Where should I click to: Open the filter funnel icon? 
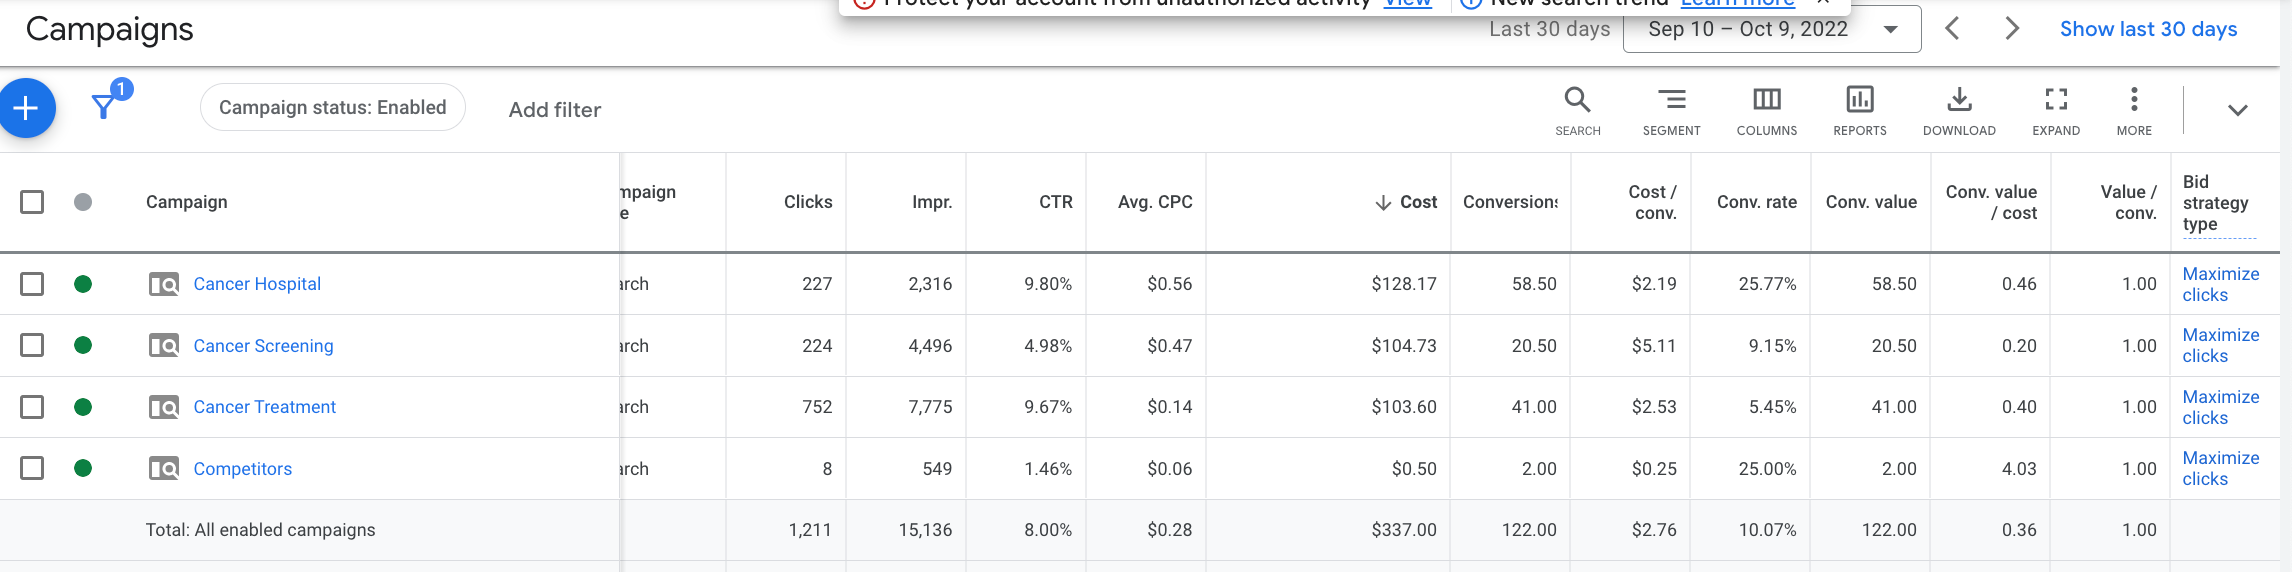point(104,106)
